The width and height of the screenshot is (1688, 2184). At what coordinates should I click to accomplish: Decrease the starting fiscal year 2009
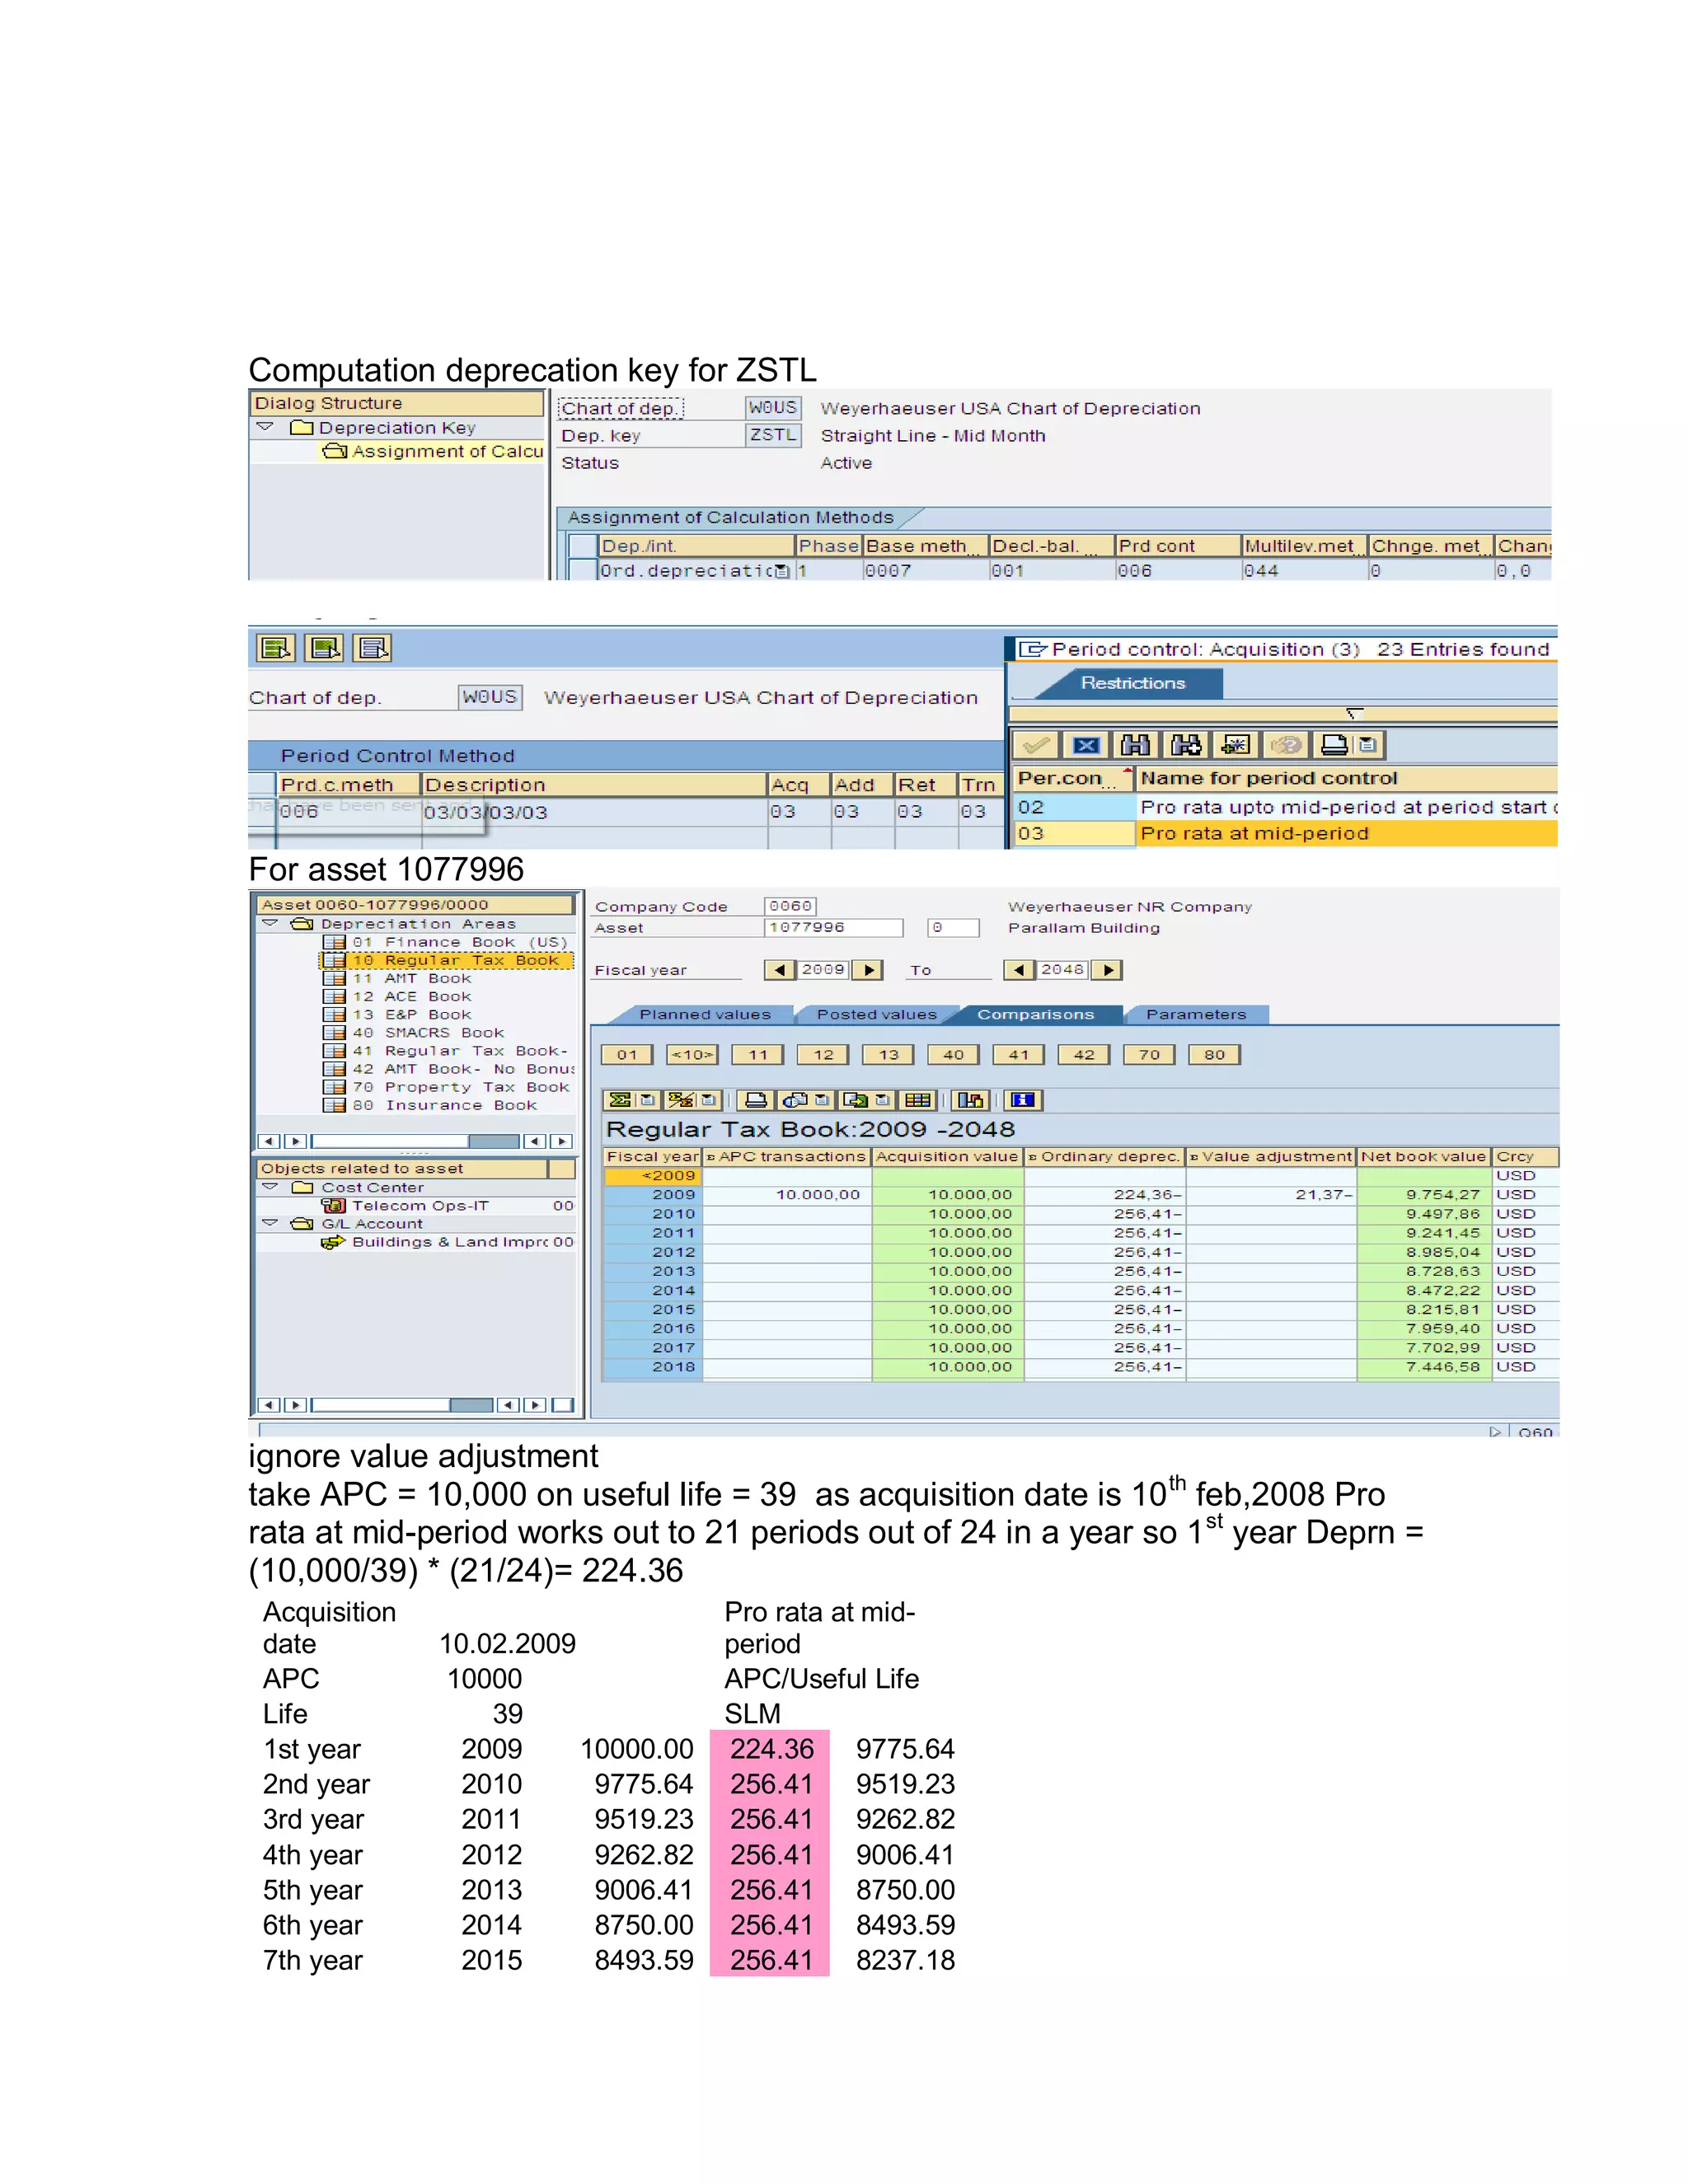point(779,970)
